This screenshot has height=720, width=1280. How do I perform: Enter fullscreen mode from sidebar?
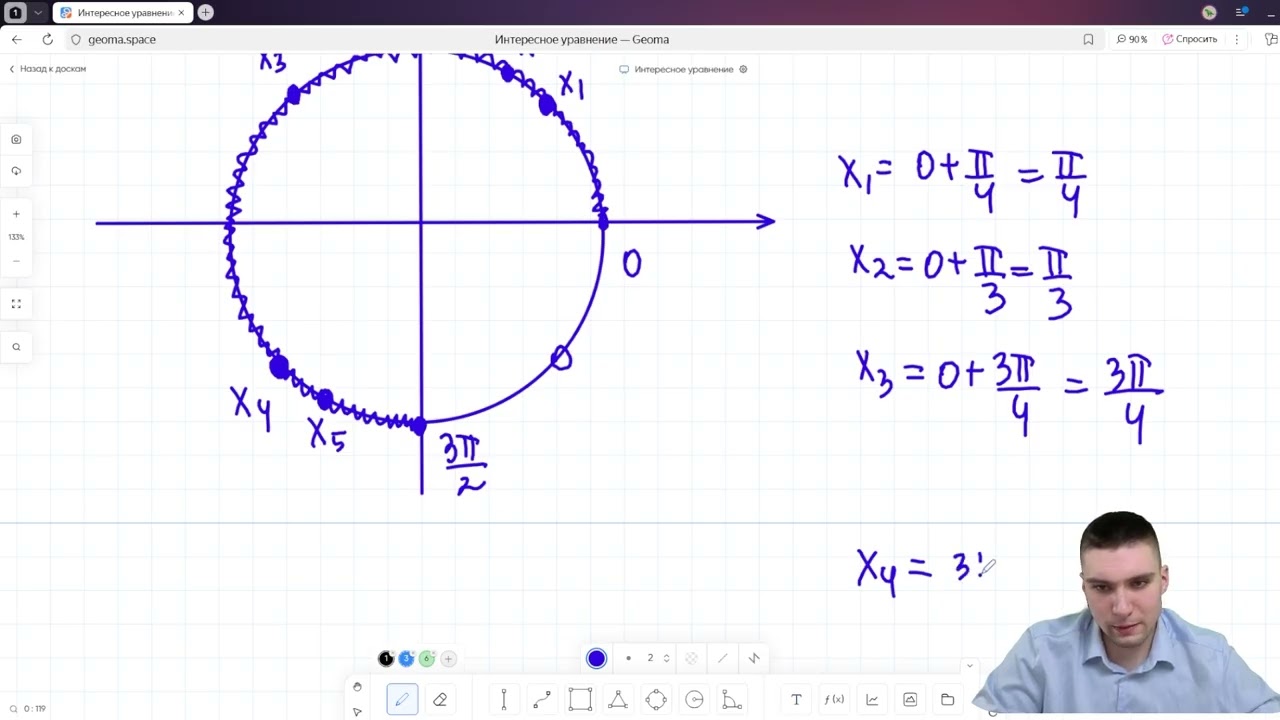16,304
